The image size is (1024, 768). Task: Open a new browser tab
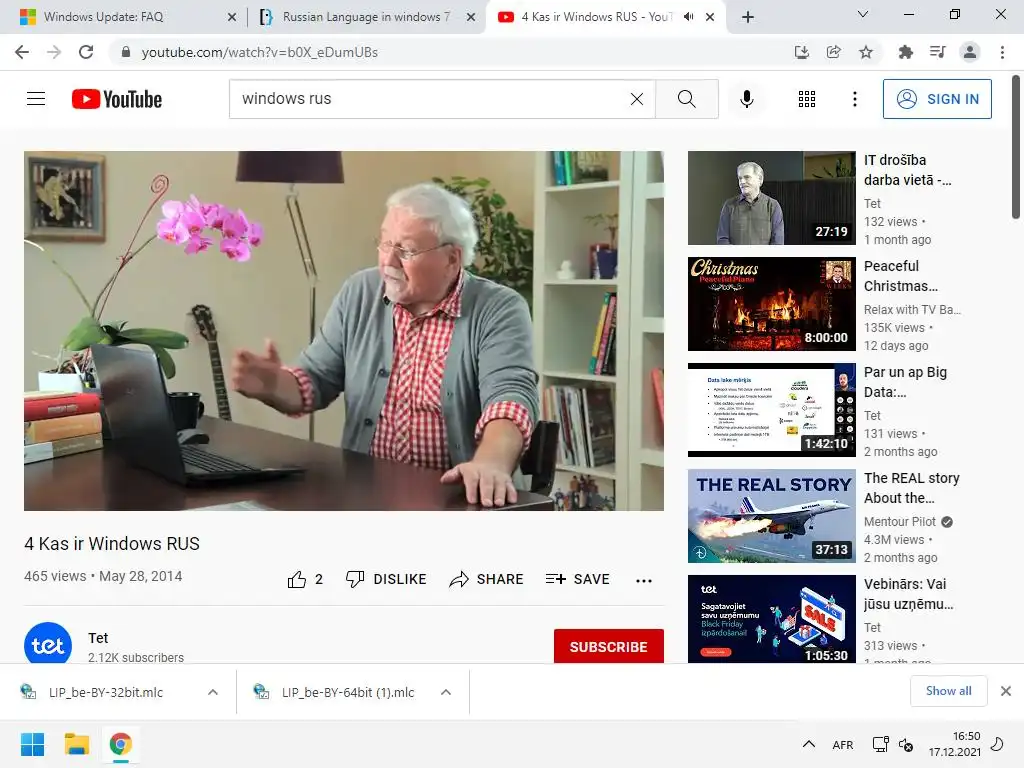(x=748, y=17)
